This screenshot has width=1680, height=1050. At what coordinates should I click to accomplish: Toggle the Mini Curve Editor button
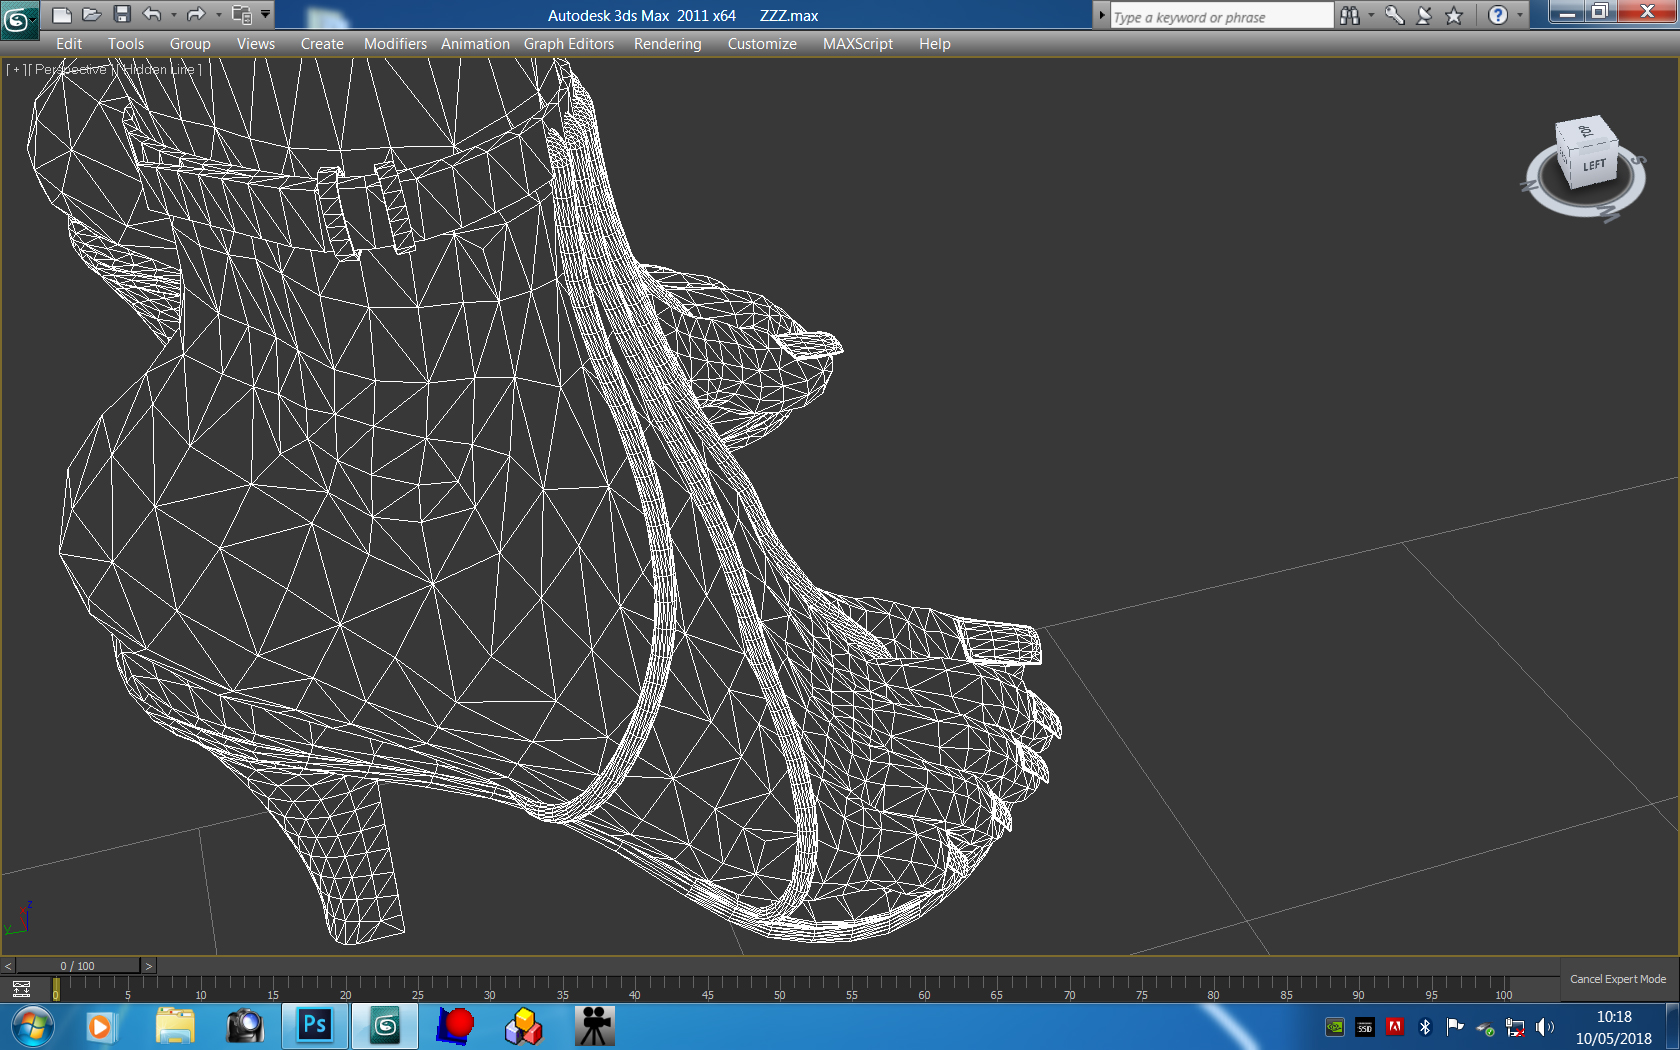point(21,989)
